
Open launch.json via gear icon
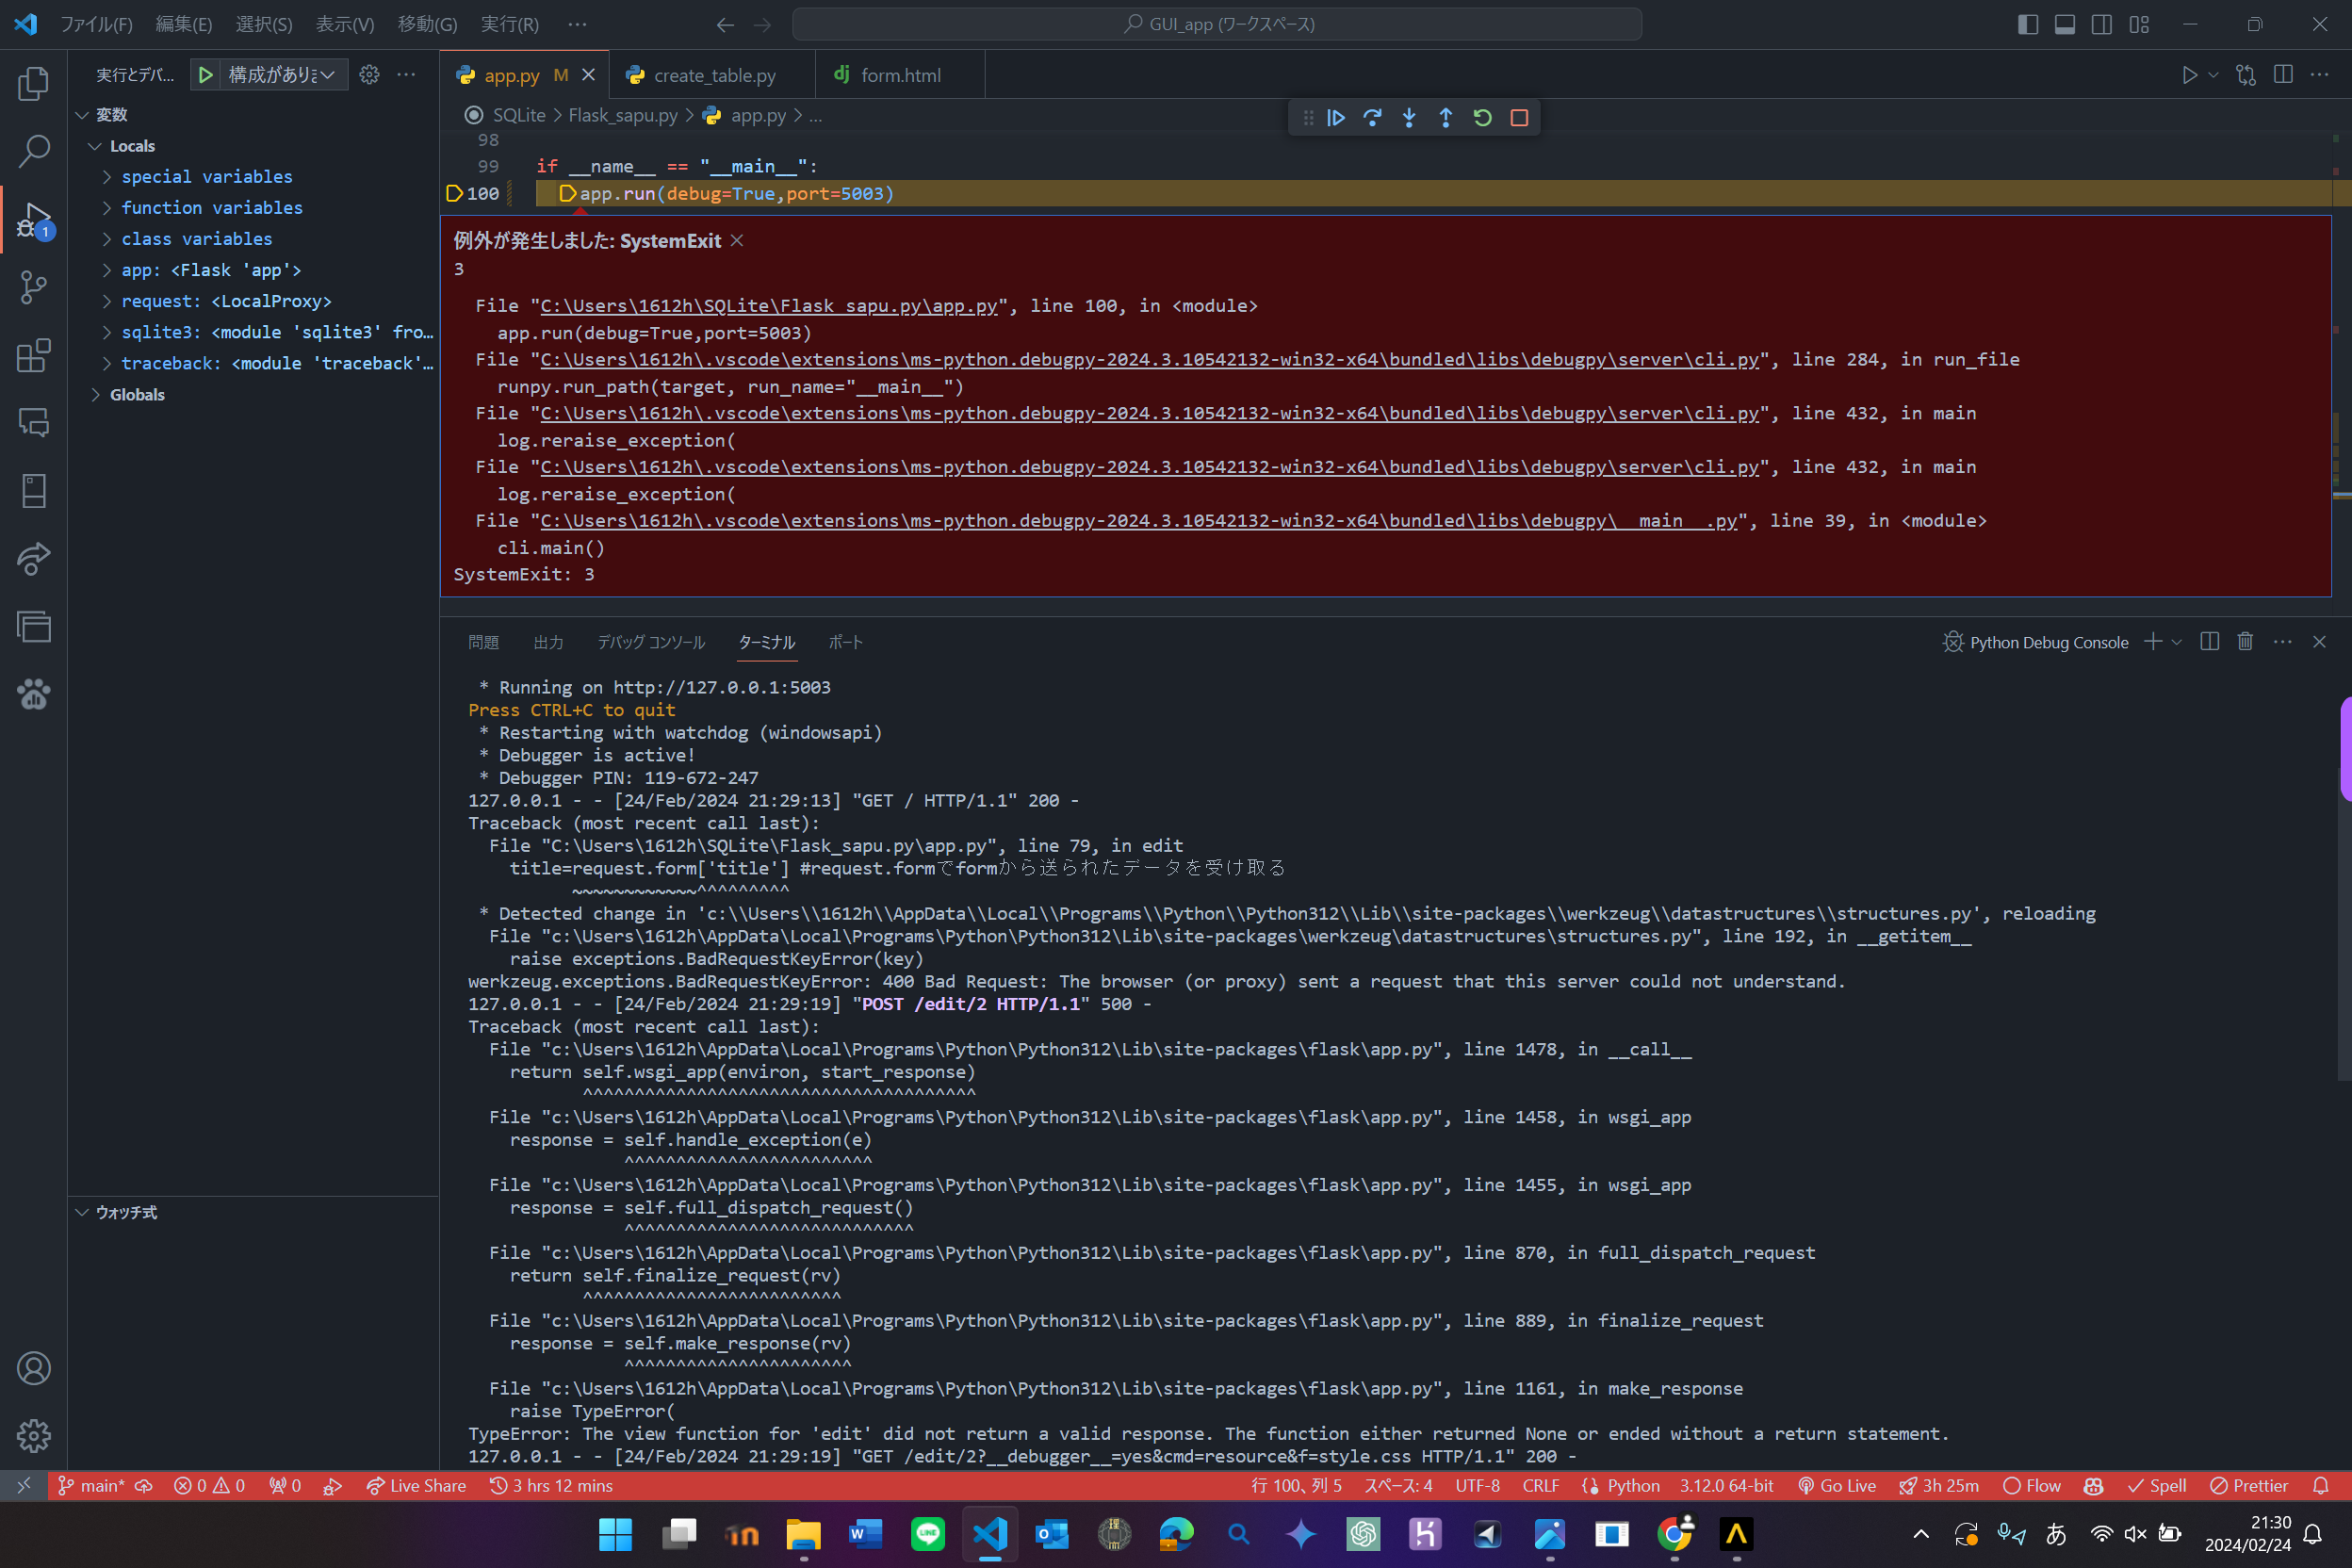point(369,75)
